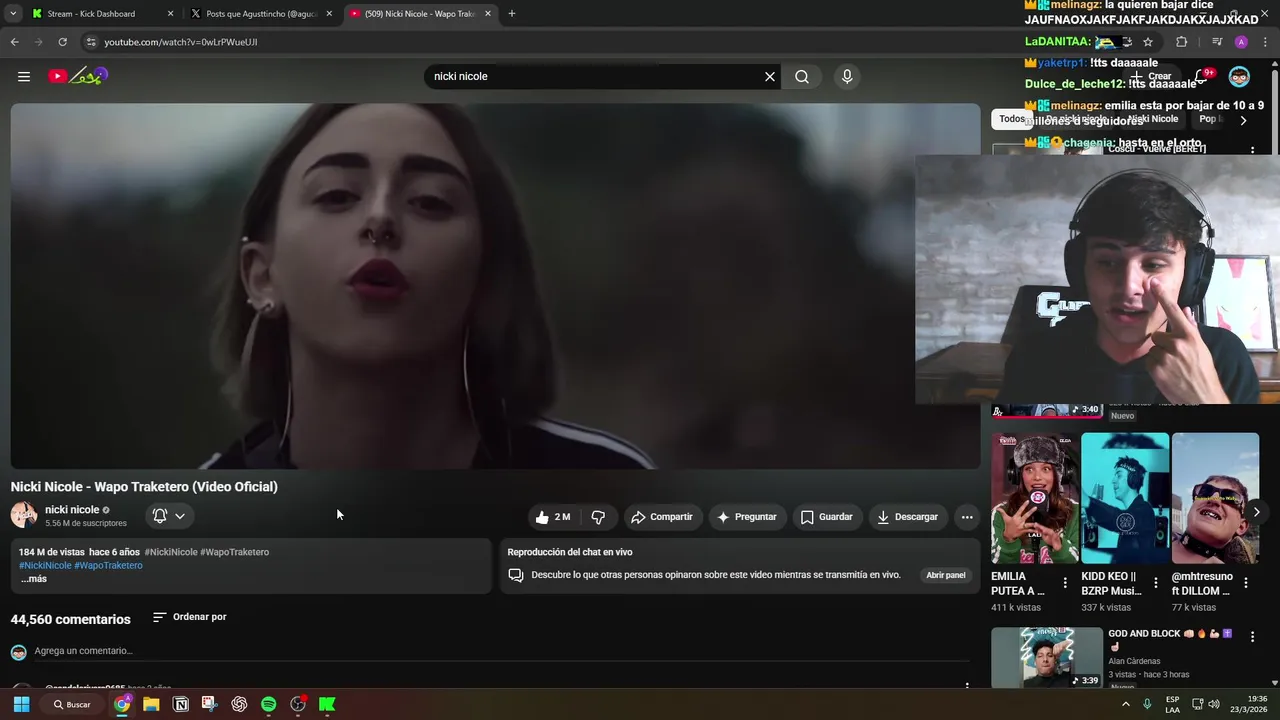Reload the current page

click(62, 42)
